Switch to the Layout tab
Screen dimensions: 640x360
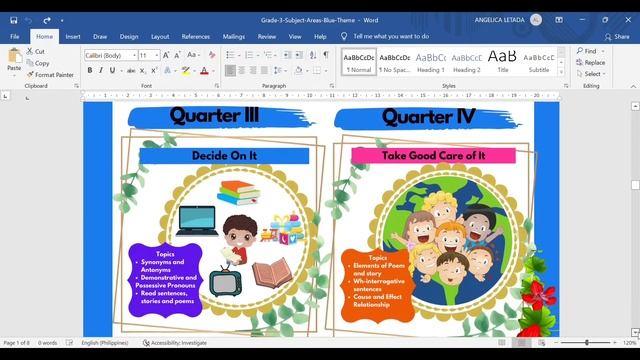tap(160, 36)
